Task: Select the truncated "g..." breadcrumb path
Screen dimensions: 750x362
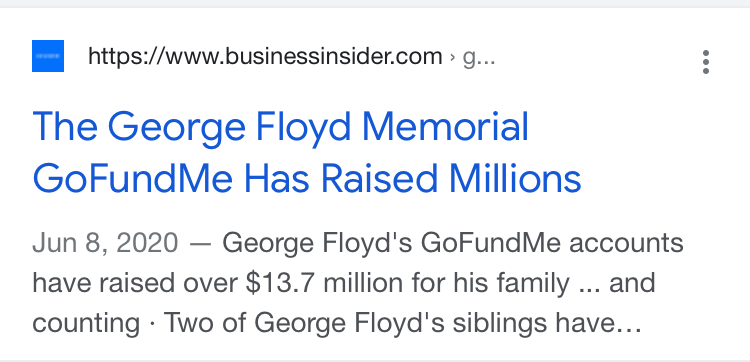Action: tap(479, 59)
